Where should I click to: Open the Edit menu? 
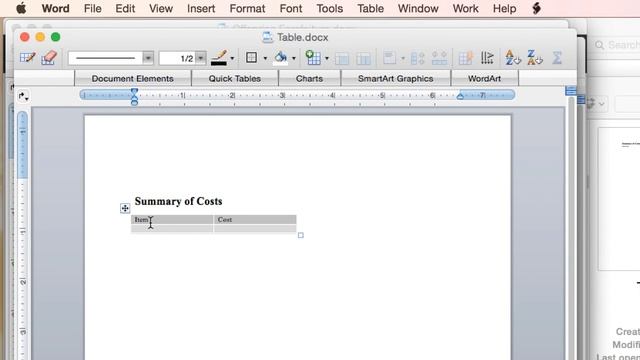click(x=125, y=9)
